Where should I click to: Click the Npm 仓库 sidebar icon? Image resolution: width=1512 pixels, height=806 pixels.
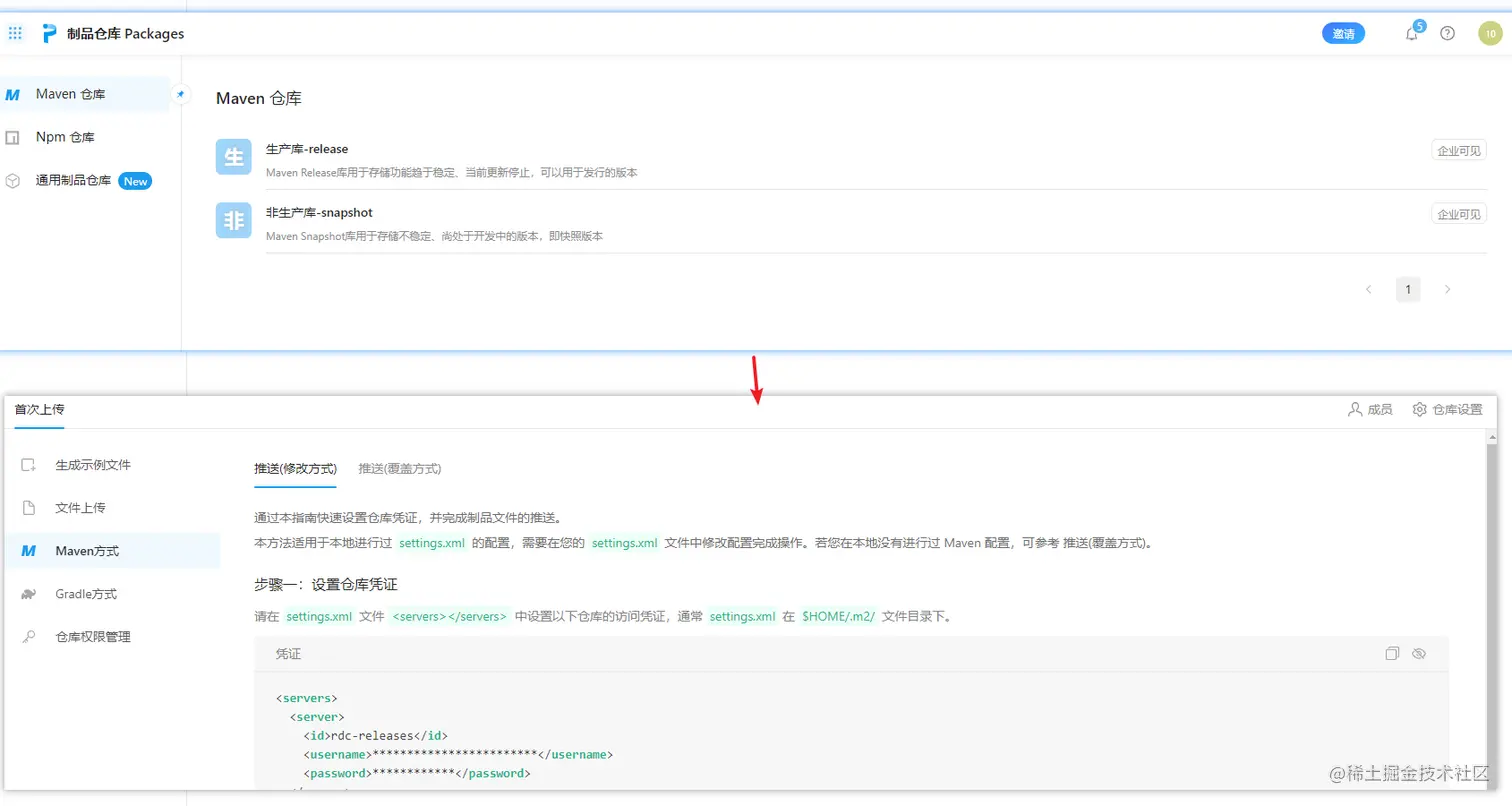pos(13,137)
